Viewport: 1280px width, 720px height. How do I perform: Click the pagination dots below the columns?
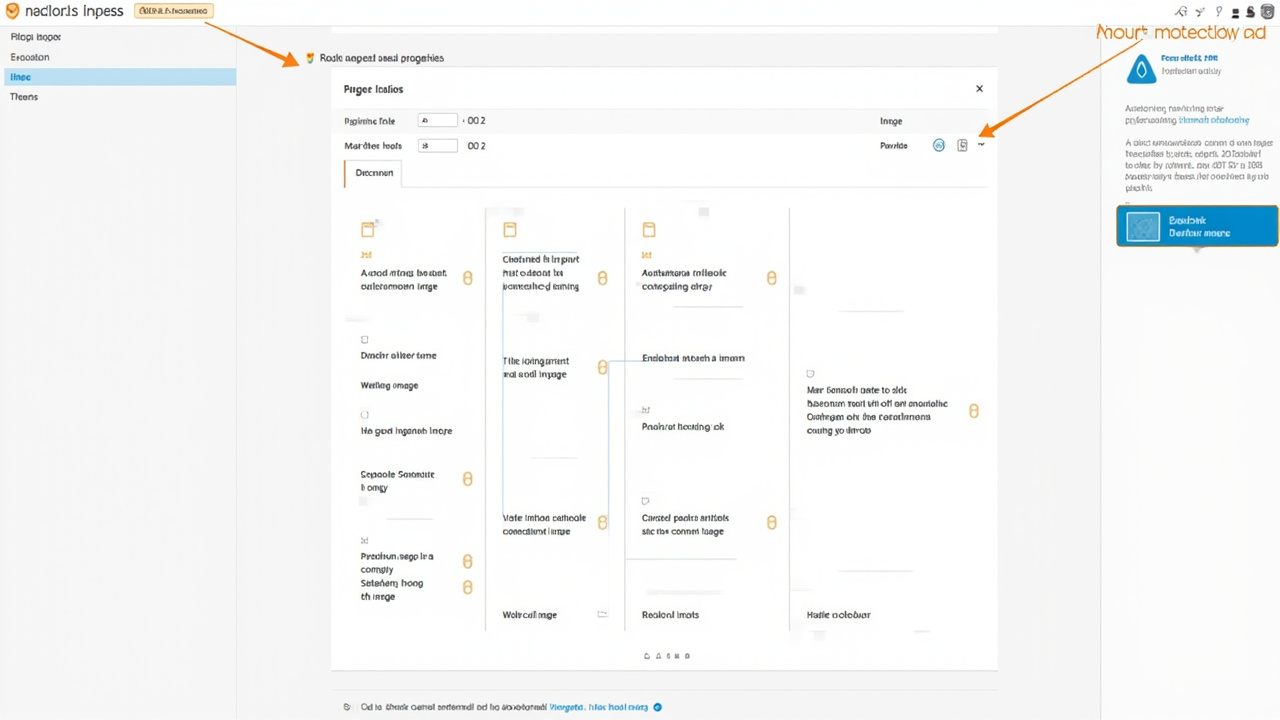coord(667,656)
